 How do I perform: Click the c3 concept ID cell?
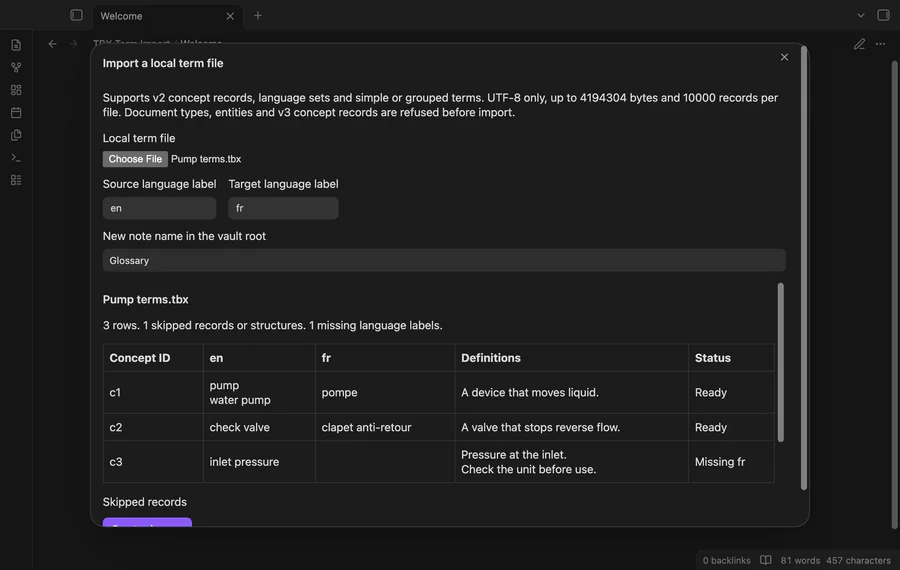[153, 462]
